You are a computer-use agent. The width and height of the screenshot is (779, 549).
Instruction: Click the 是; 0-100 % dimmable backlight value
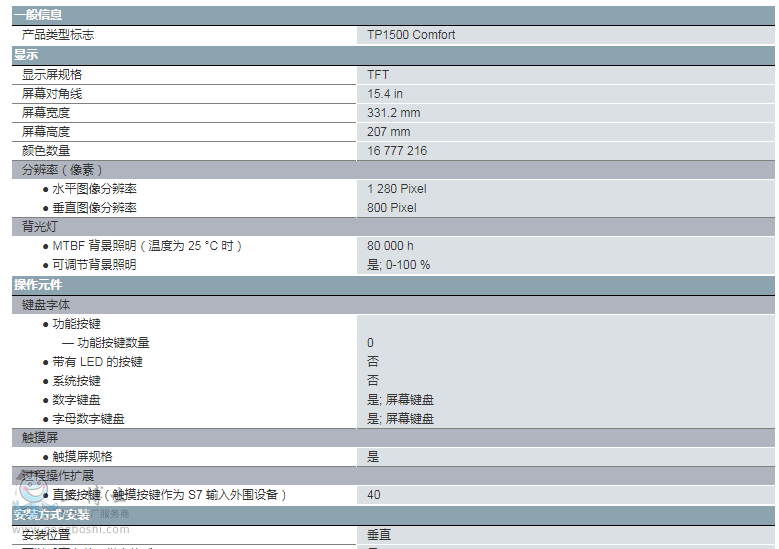(398, 265)
